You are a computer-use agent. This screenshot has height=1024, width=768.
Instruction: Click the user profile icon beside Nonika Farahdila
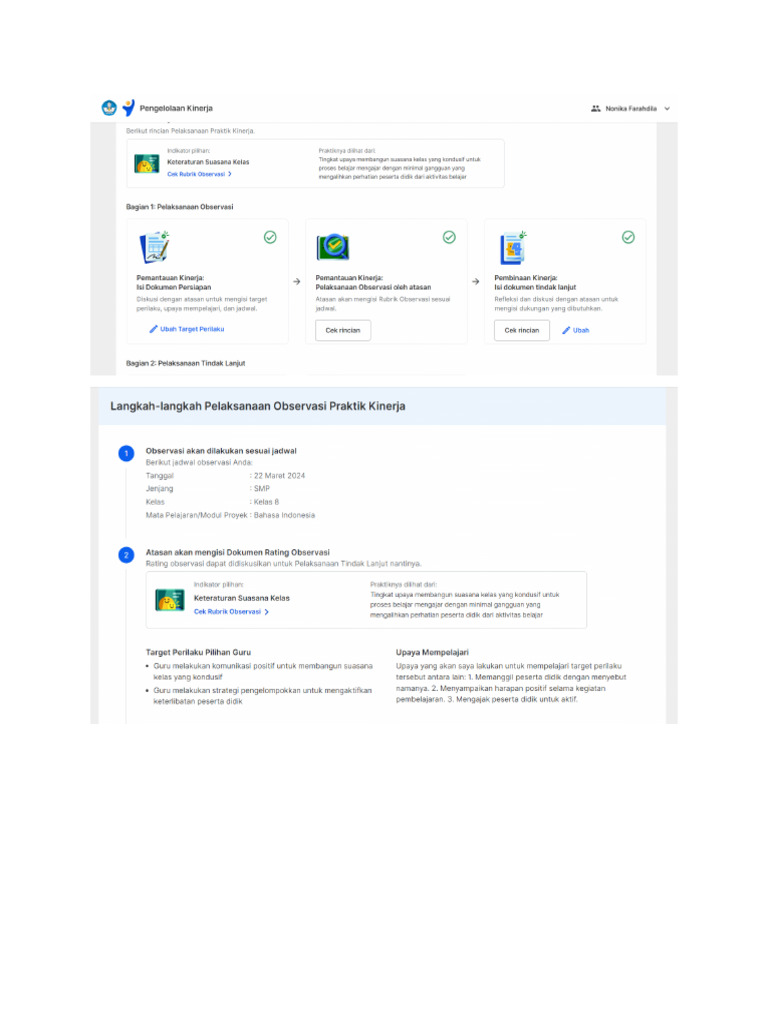[x=596, y=108]
